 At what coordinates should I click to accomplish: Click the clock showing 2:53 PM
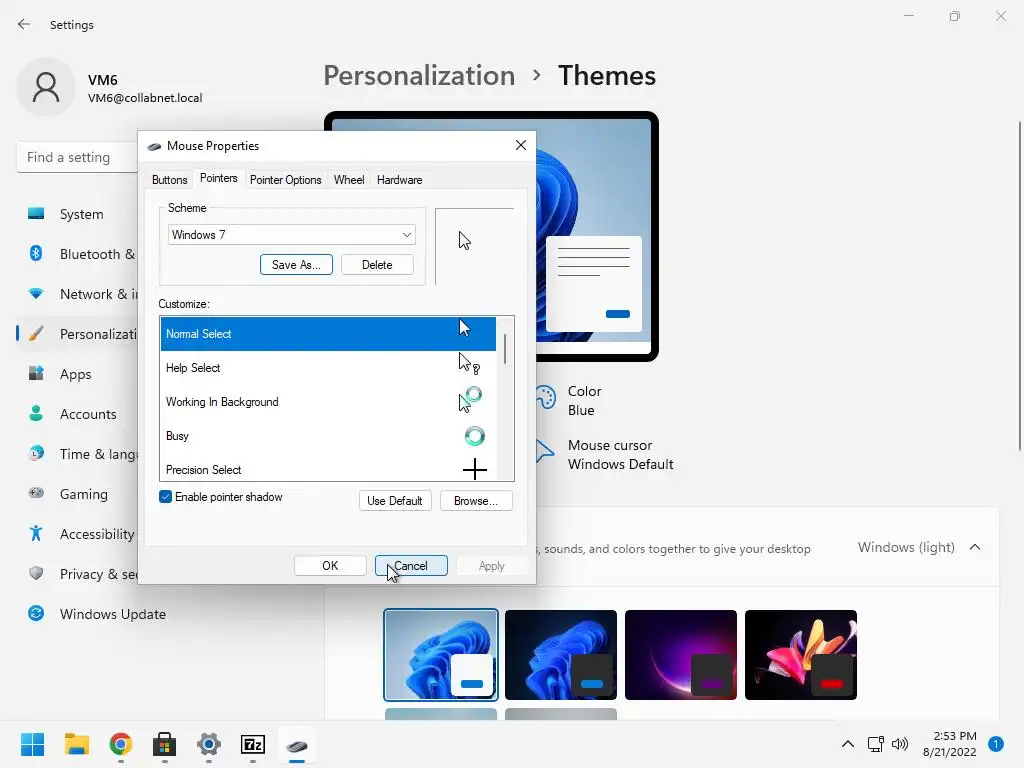pos(950,744)
